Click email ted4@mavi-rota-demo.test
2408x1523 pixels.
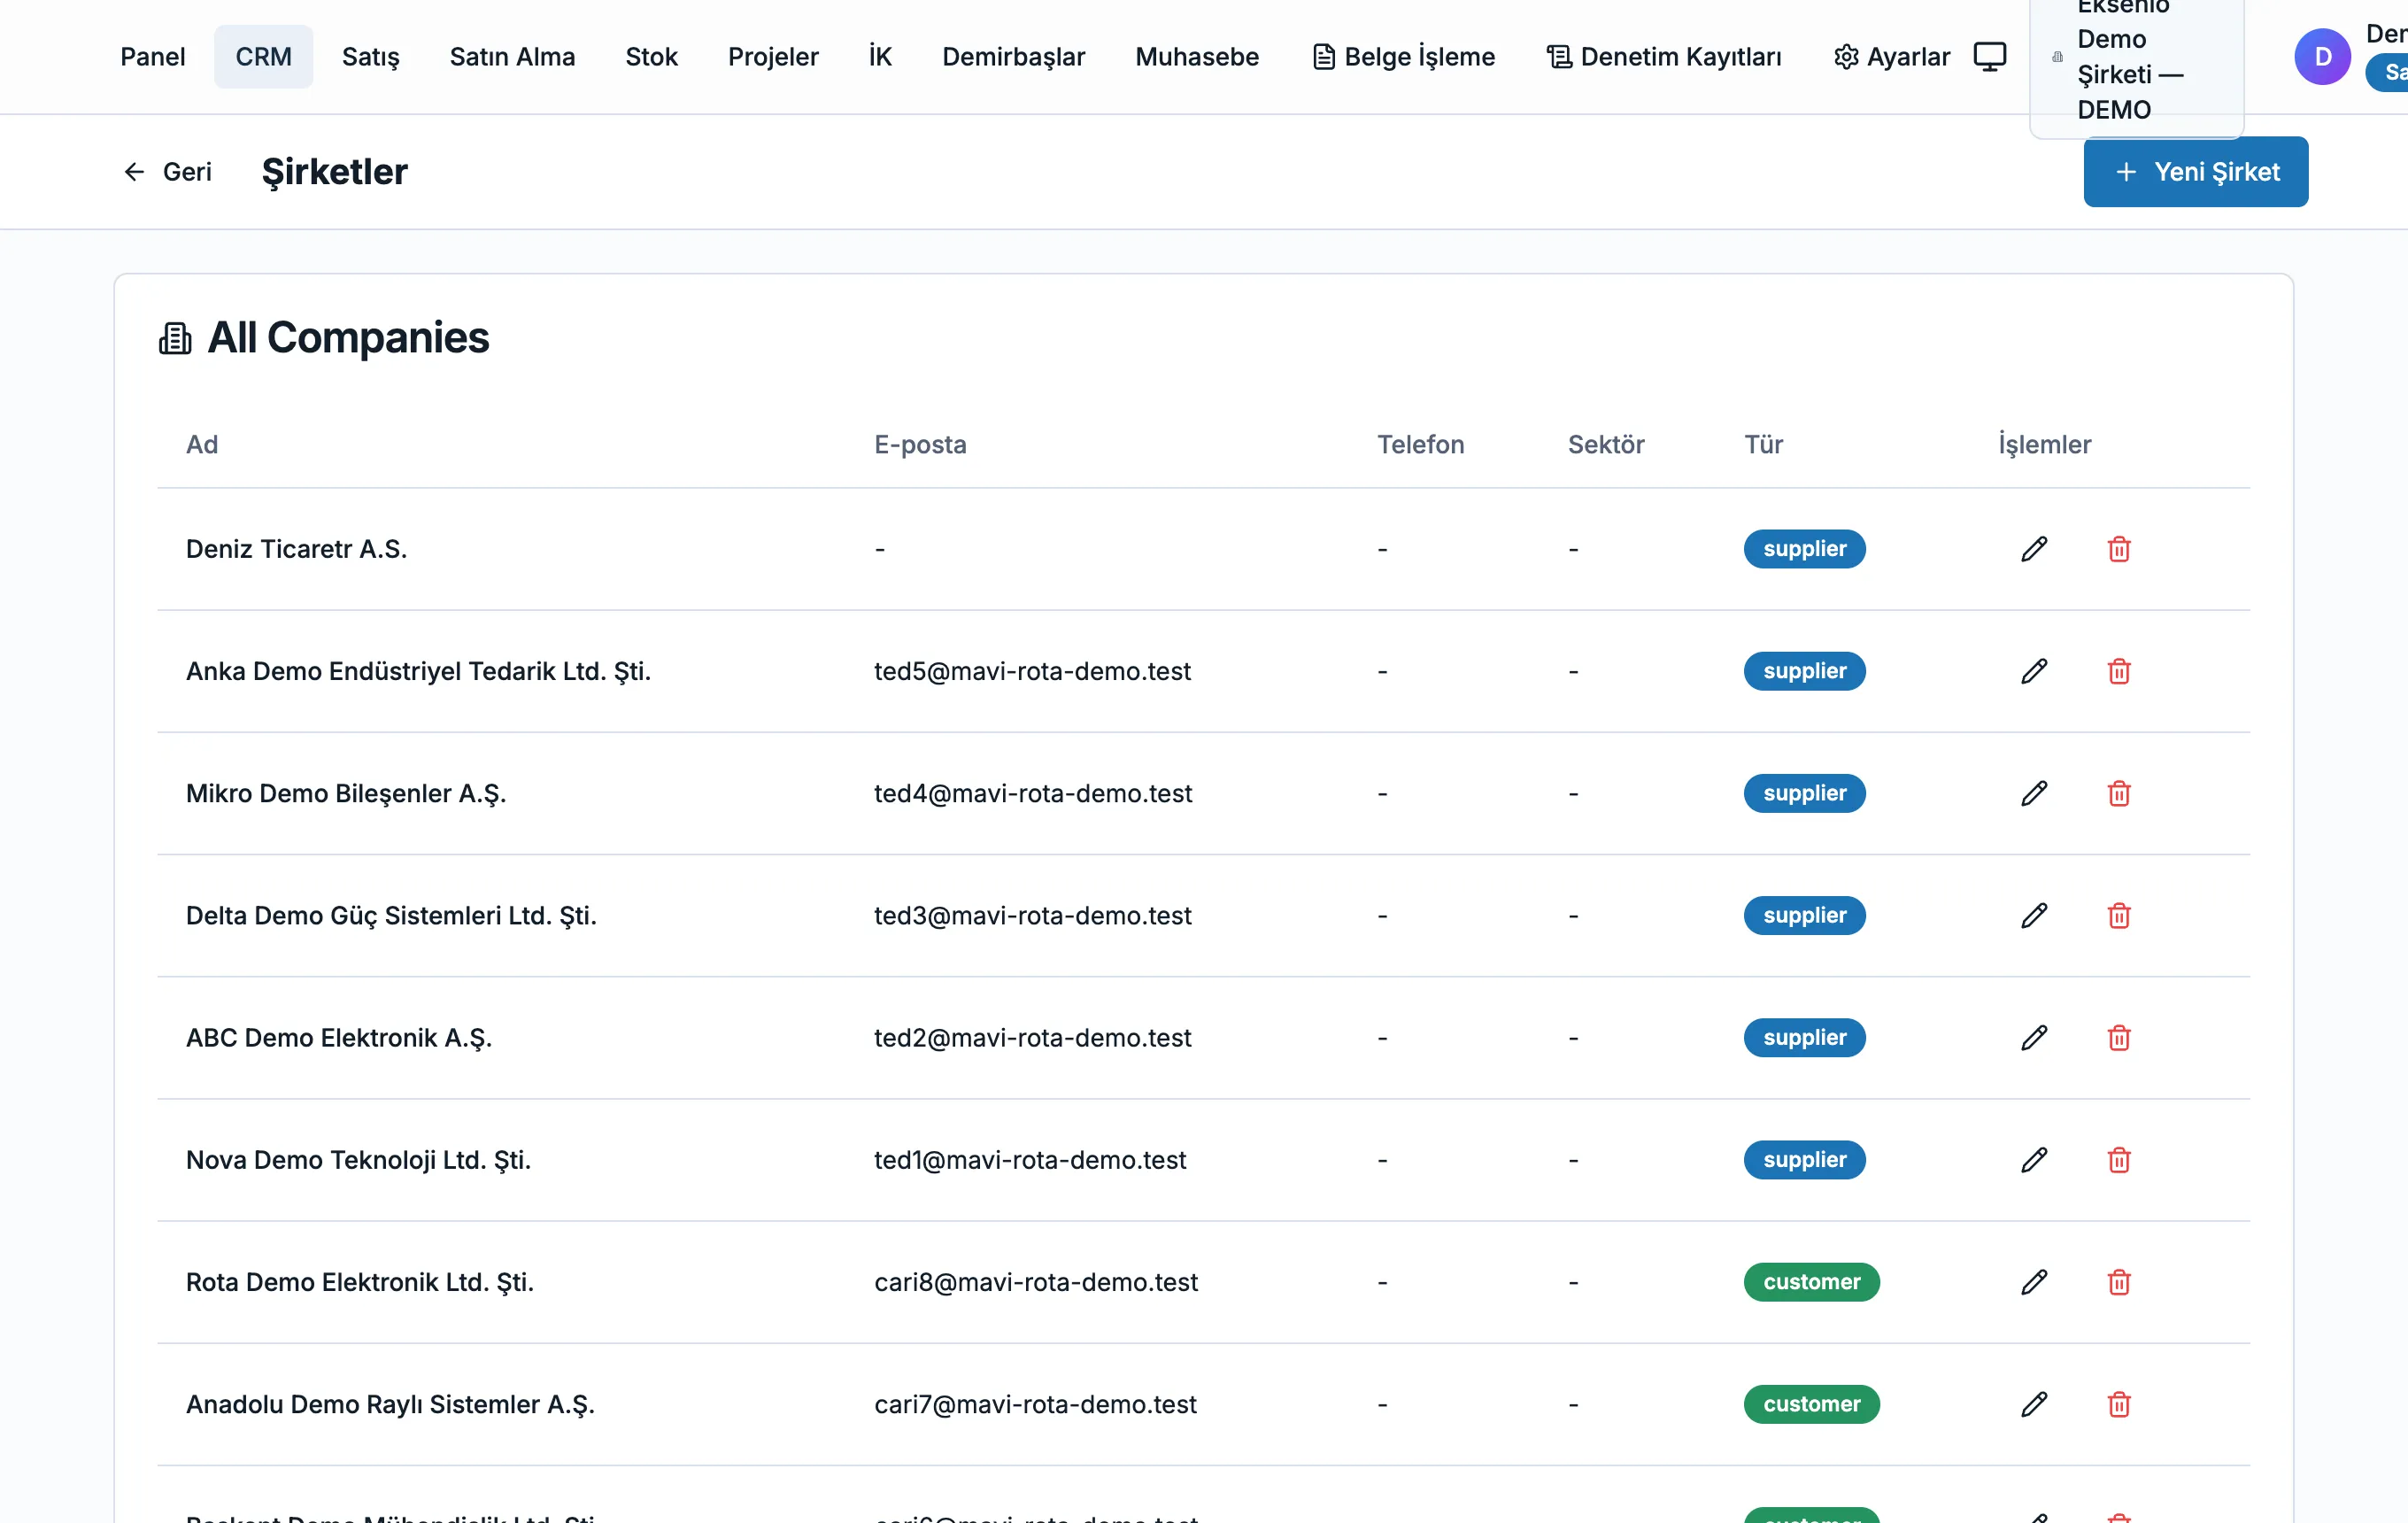tap(1033, 793)
